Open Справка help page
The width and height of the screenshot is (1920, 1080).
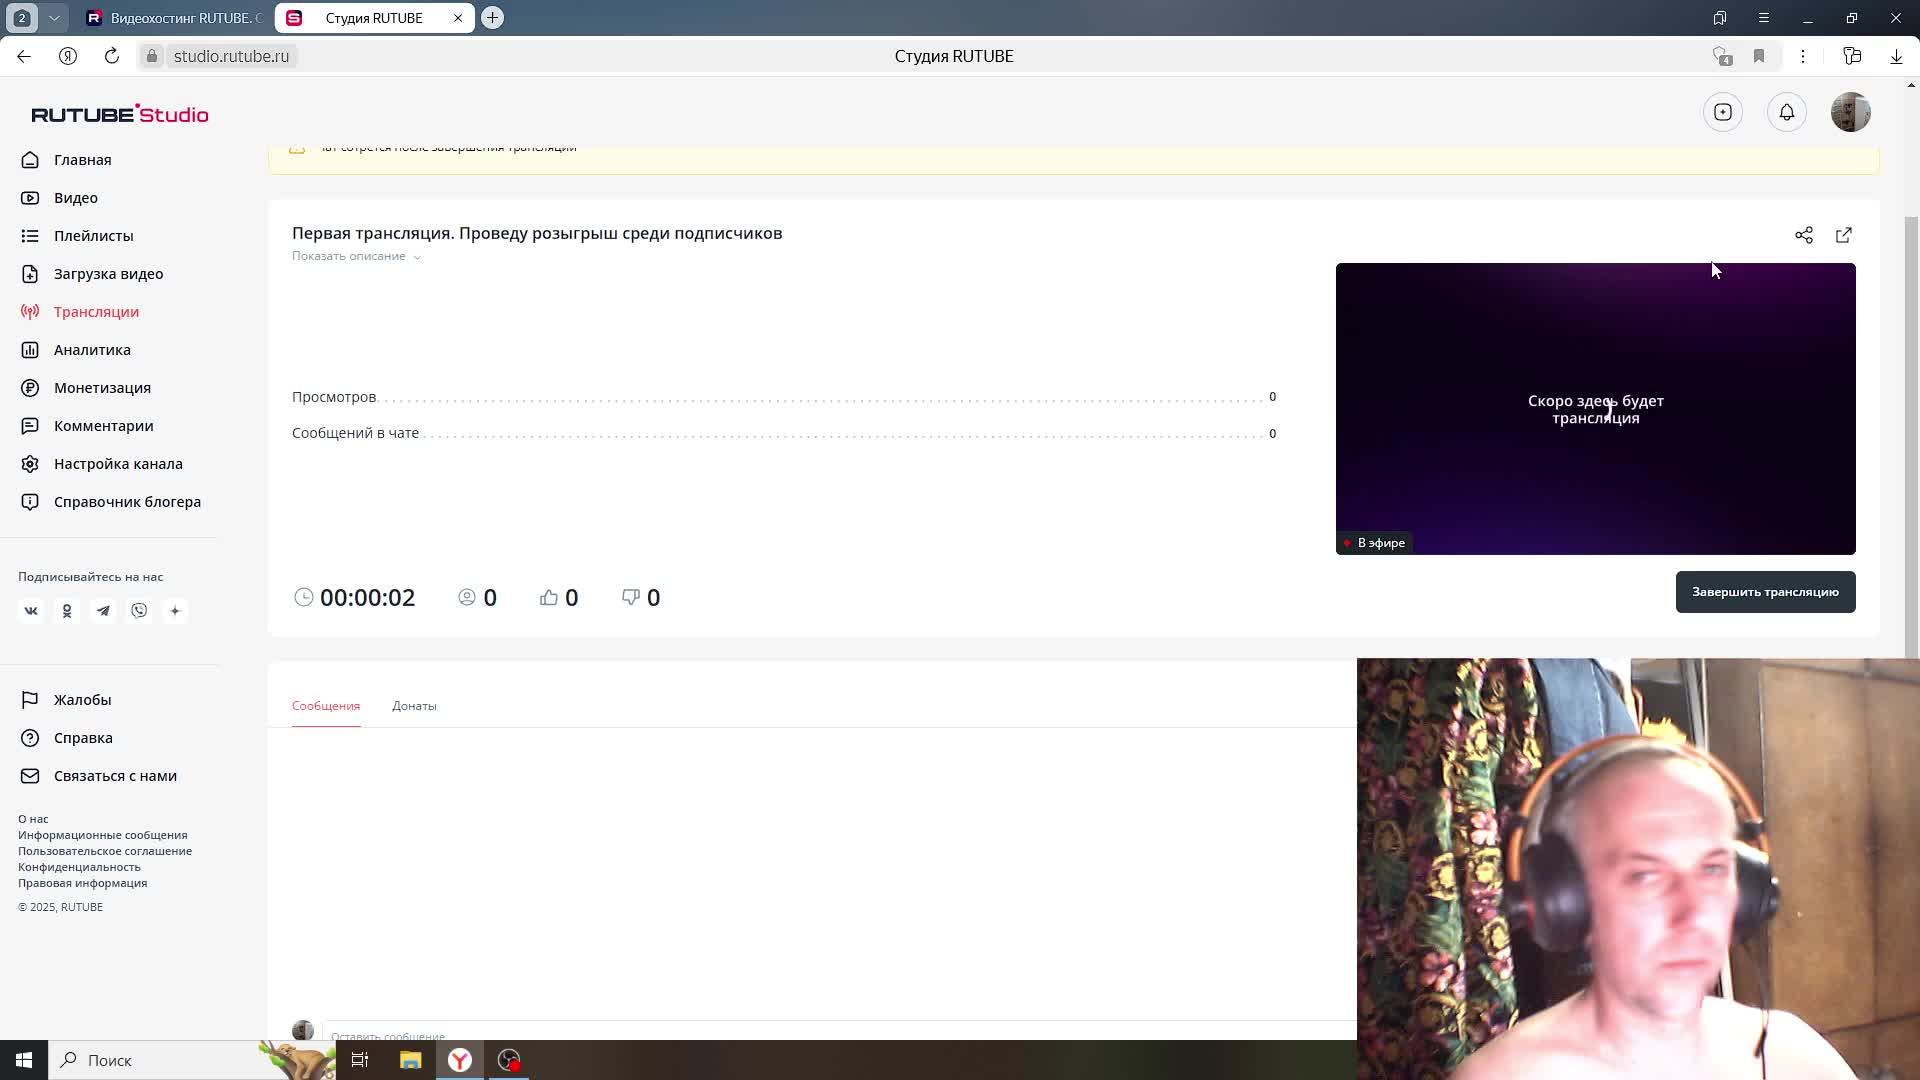83,738
